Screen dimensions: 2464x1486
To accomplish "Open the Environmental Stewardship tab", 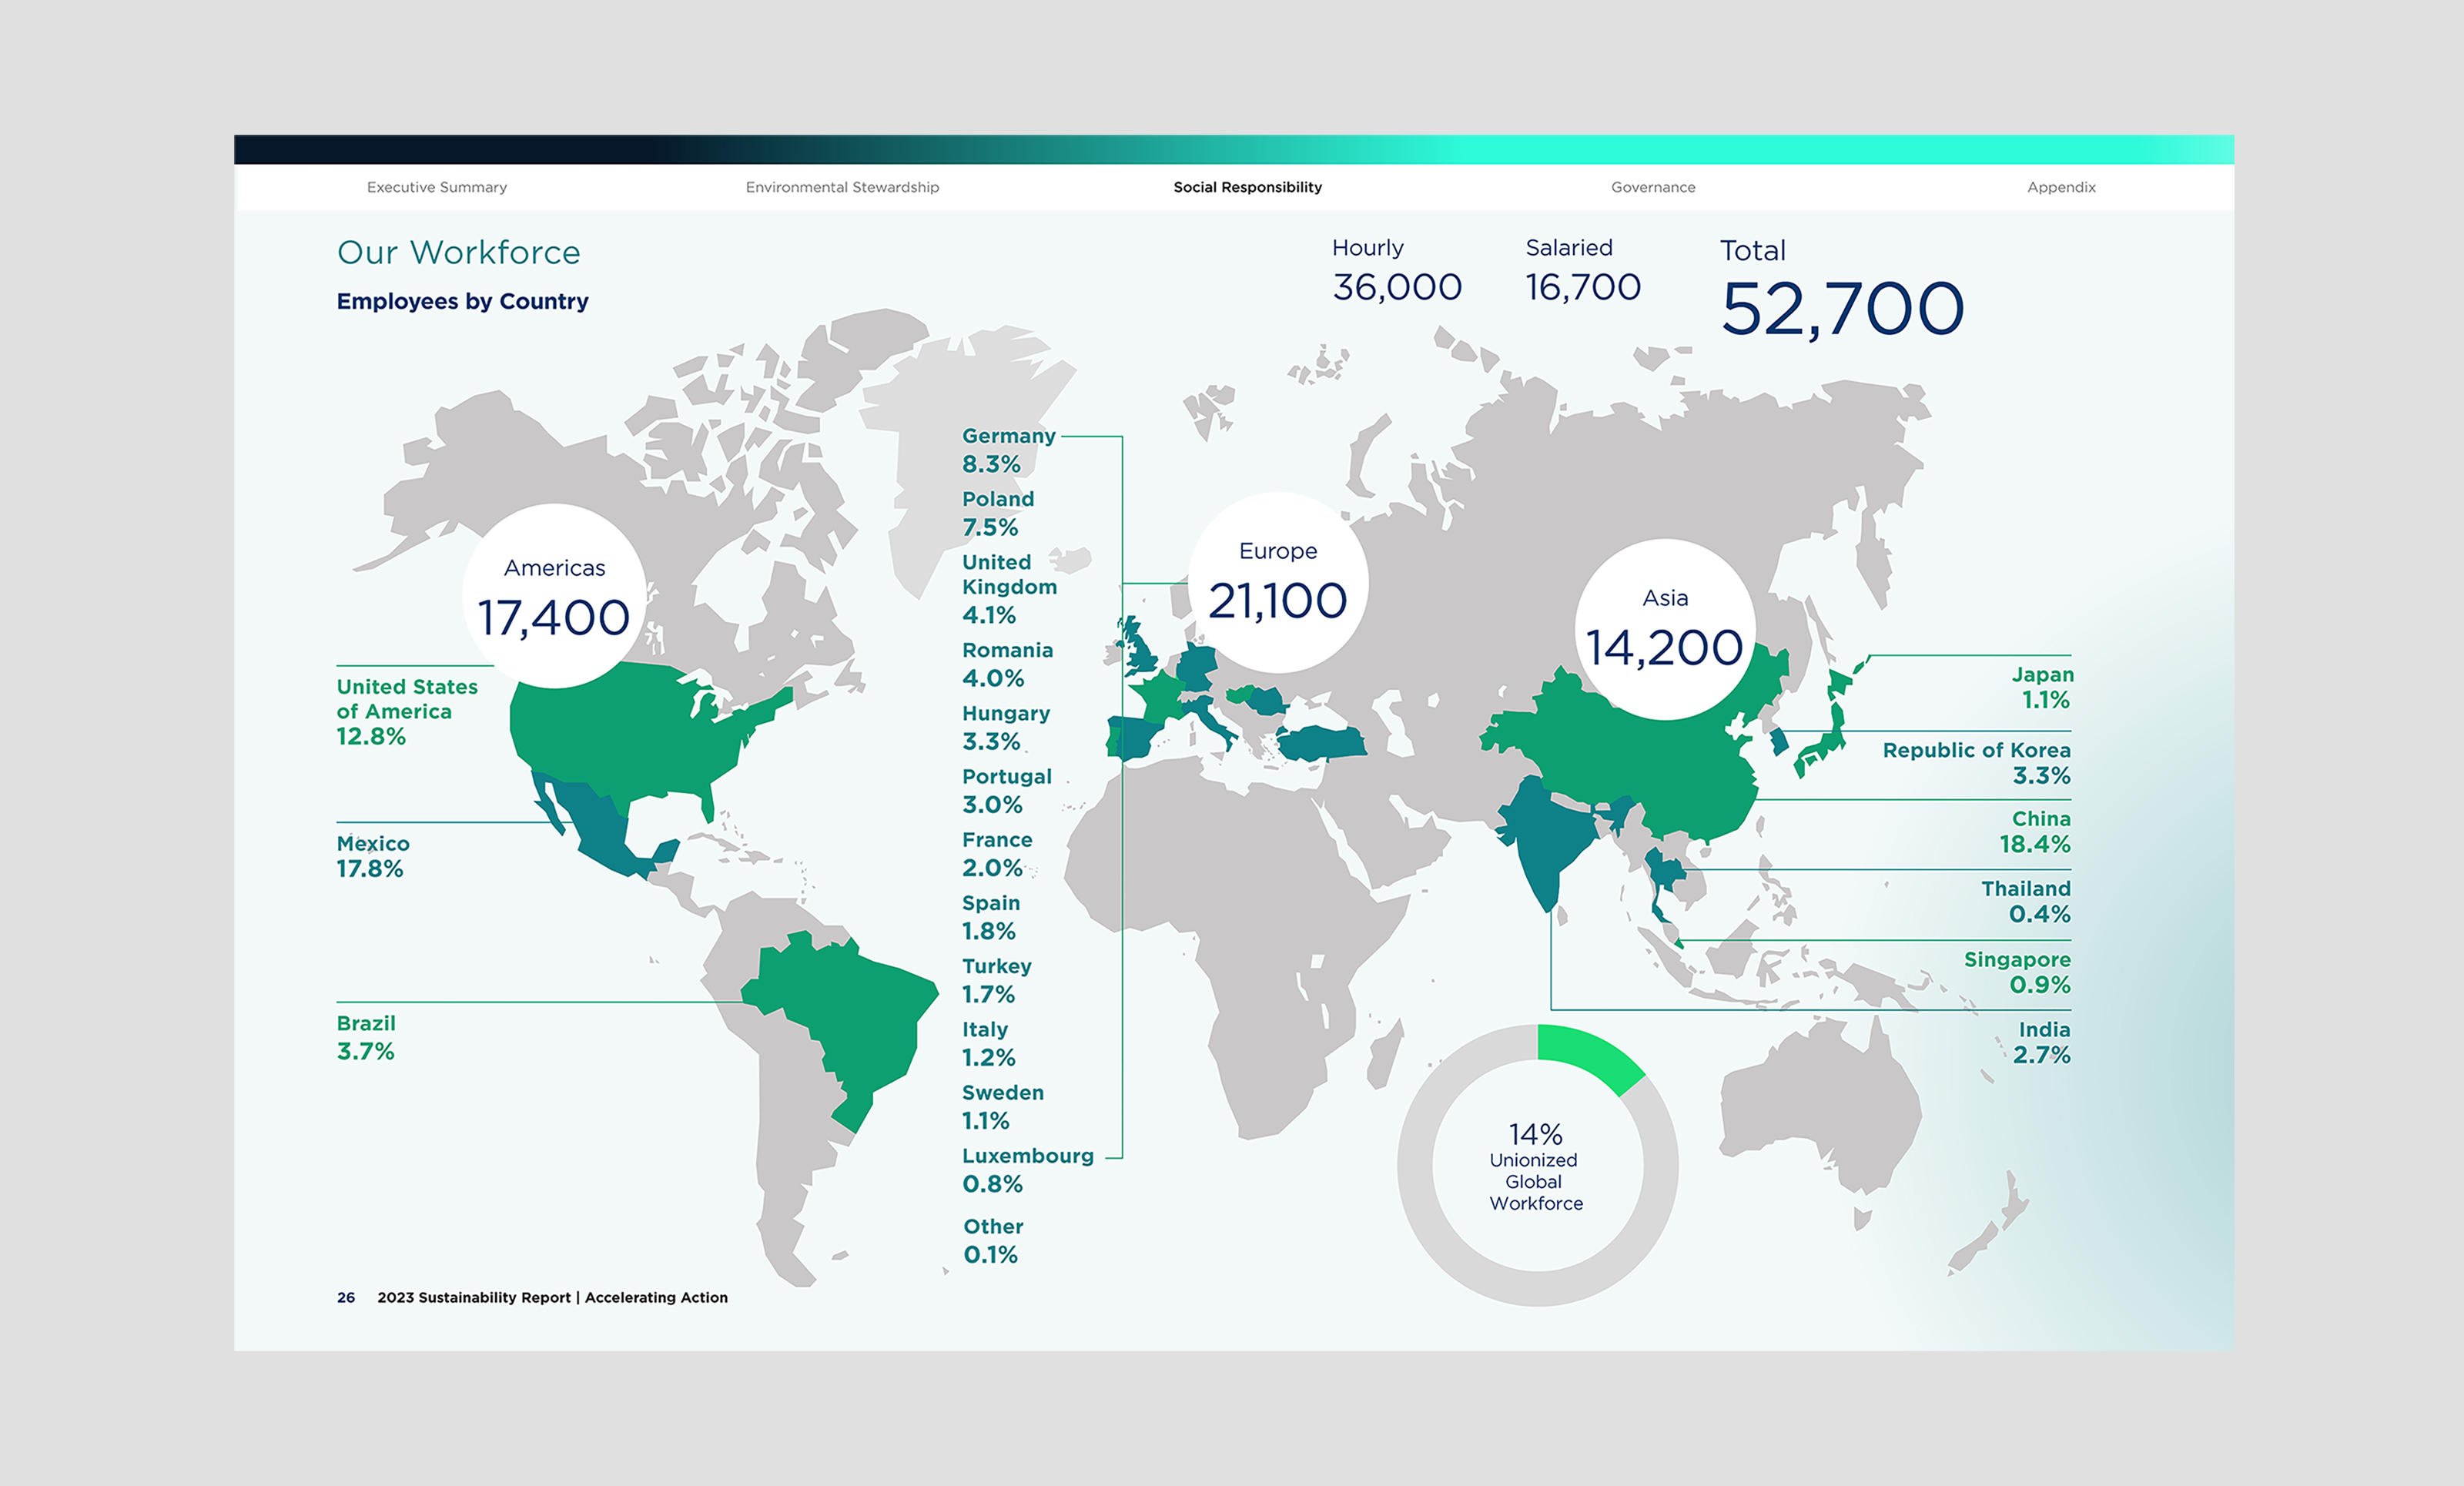I will coord(842,187).
